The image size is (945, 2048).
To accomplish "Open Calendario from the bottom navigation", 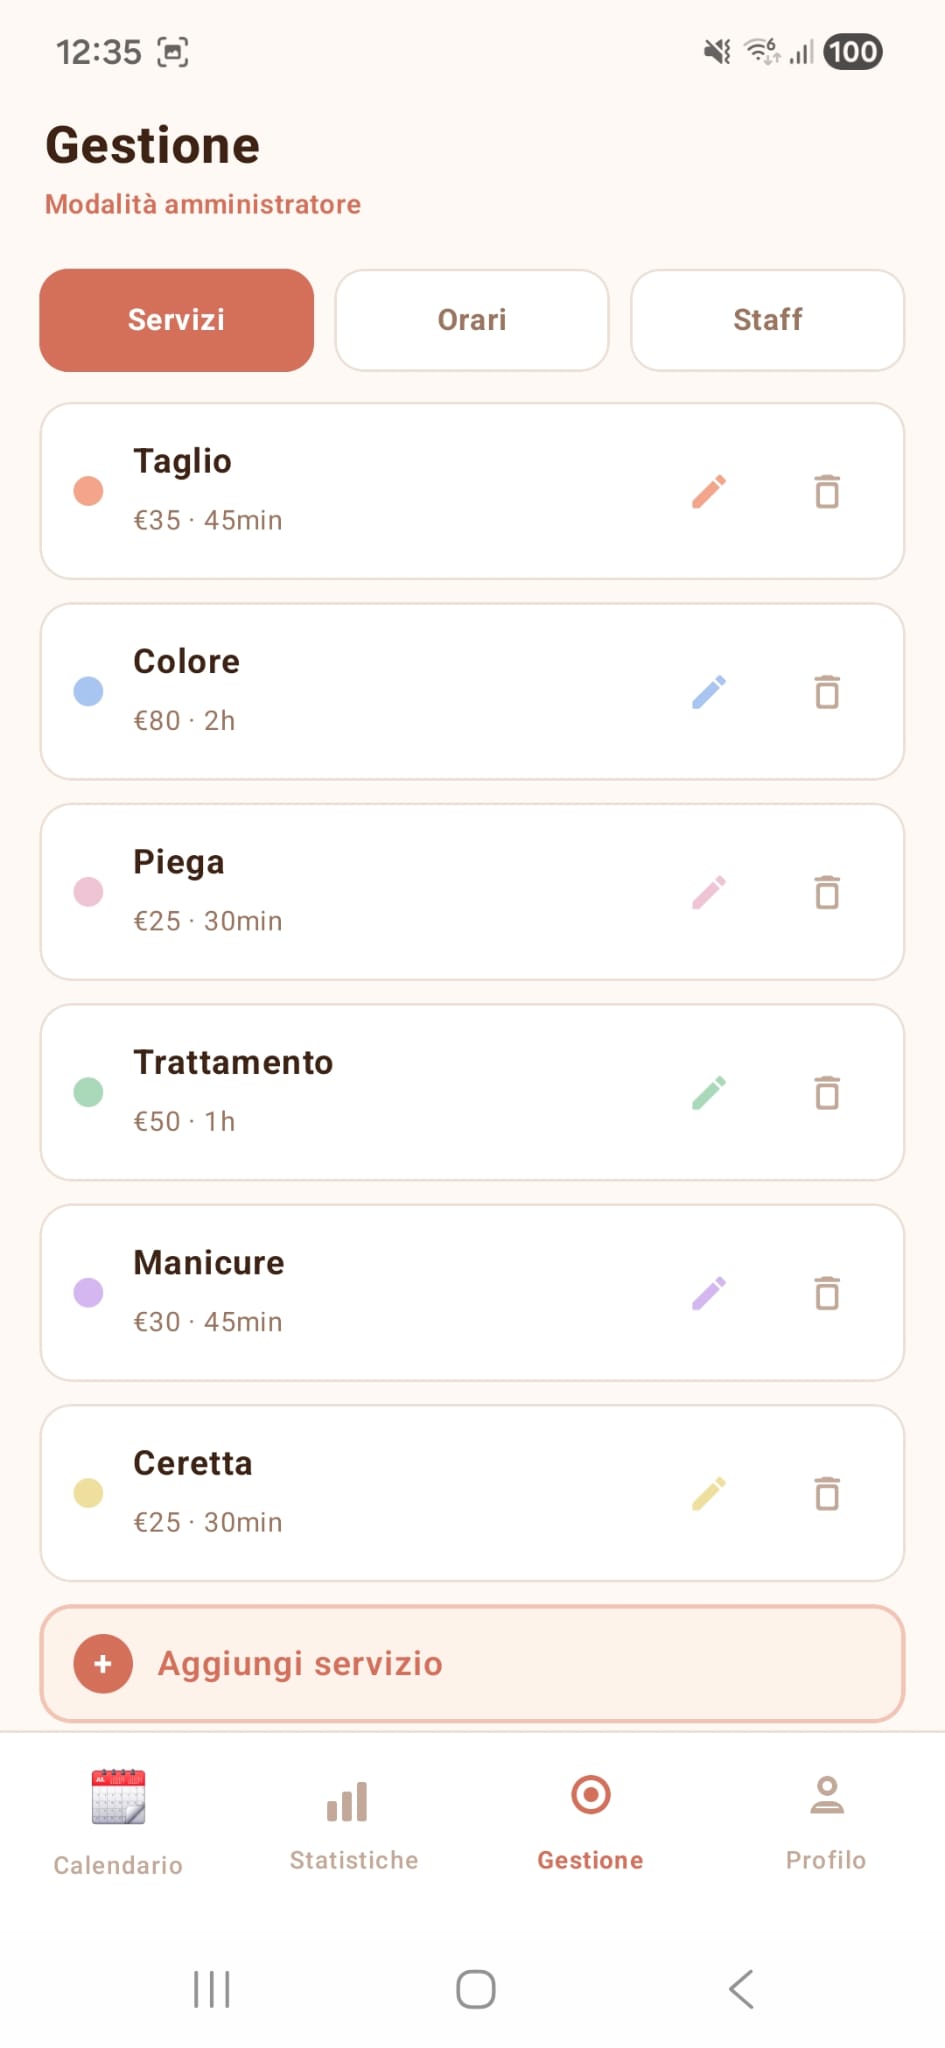I will (x=118, y=1822).
